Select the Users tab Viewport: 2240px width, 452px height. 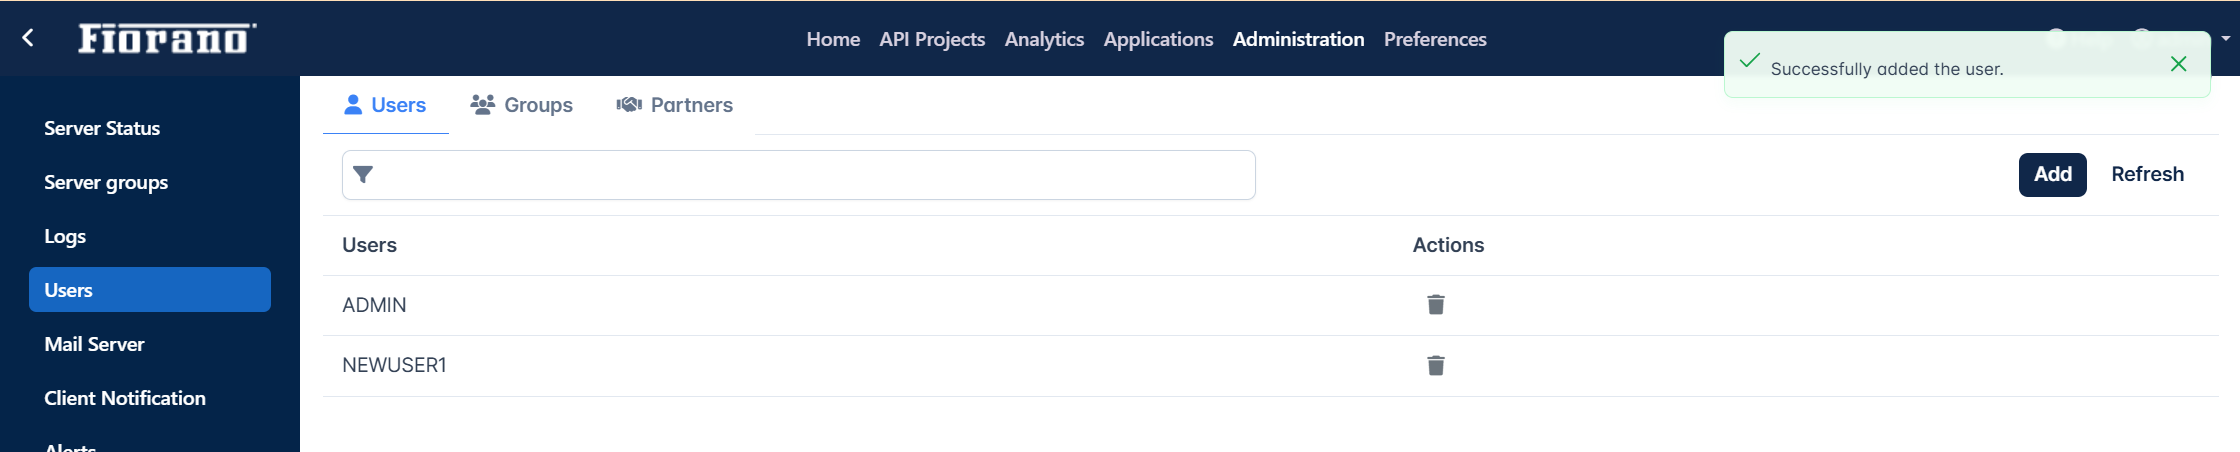coord(385,105)
